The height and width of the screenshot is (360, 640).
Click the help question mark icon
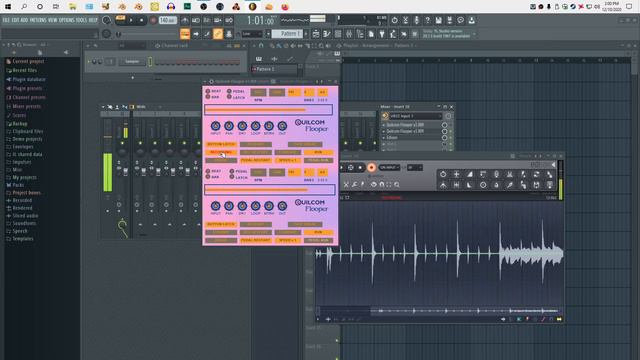tap(427, 20)
